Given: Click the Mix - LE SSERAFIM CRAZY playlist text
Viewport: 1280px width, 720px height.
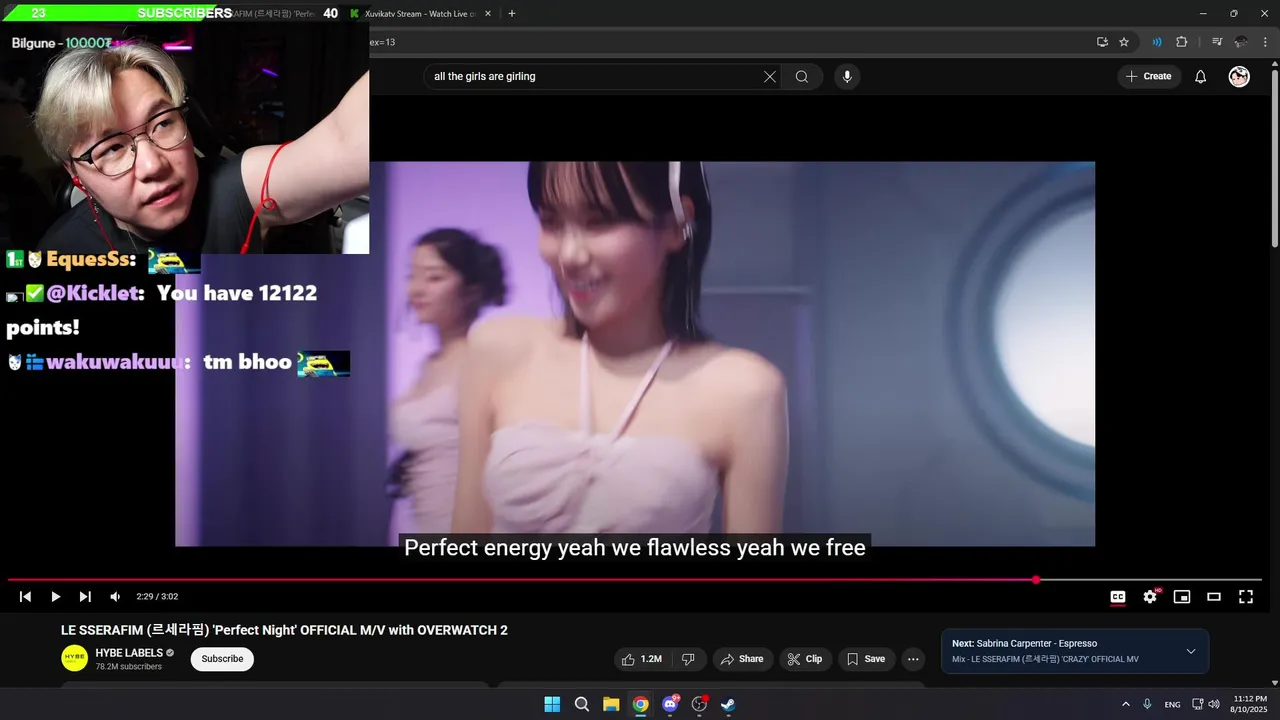Looking at the screenshot, I should pos(1044,659).
